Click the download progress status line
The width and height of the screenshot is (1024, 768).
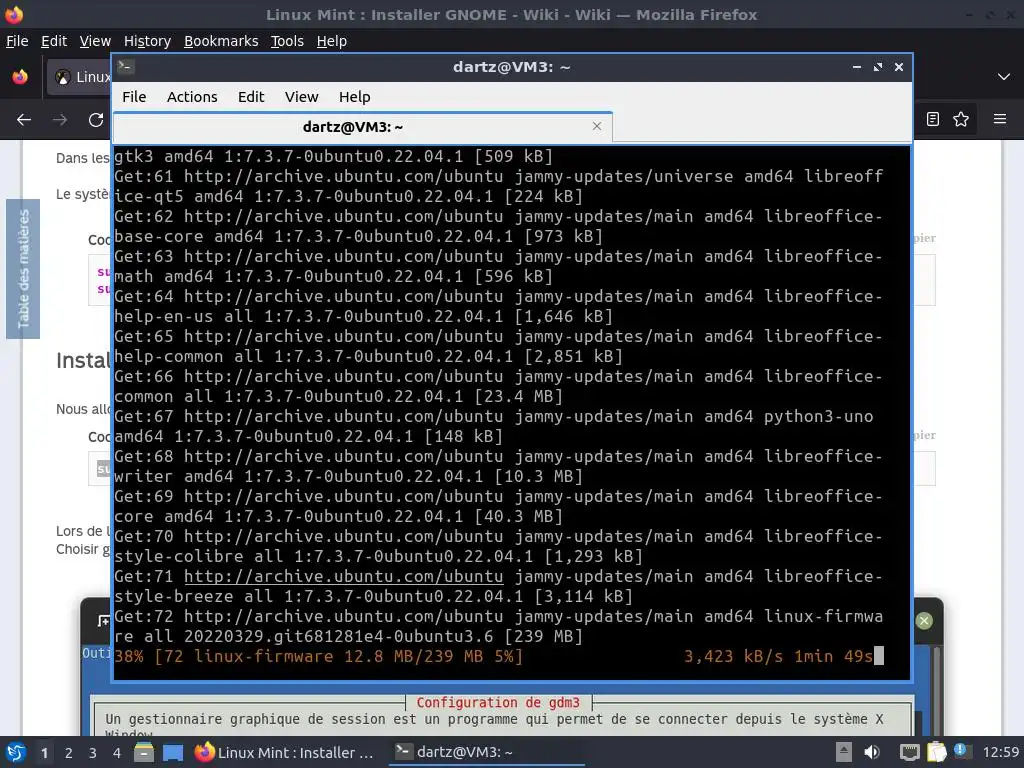(x=499, y=656)
